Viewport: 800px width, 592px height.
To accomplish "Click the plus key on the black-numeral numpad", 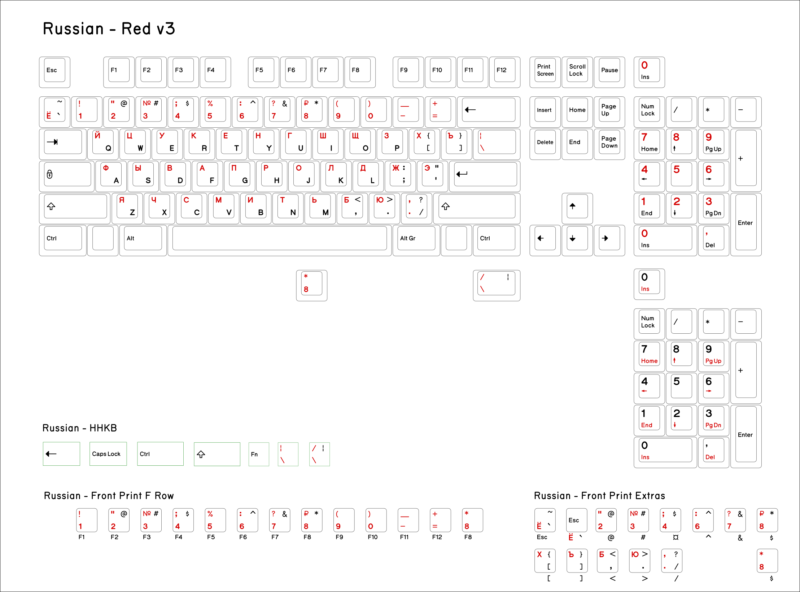I will pyautogui.click(x=745, y=372).
